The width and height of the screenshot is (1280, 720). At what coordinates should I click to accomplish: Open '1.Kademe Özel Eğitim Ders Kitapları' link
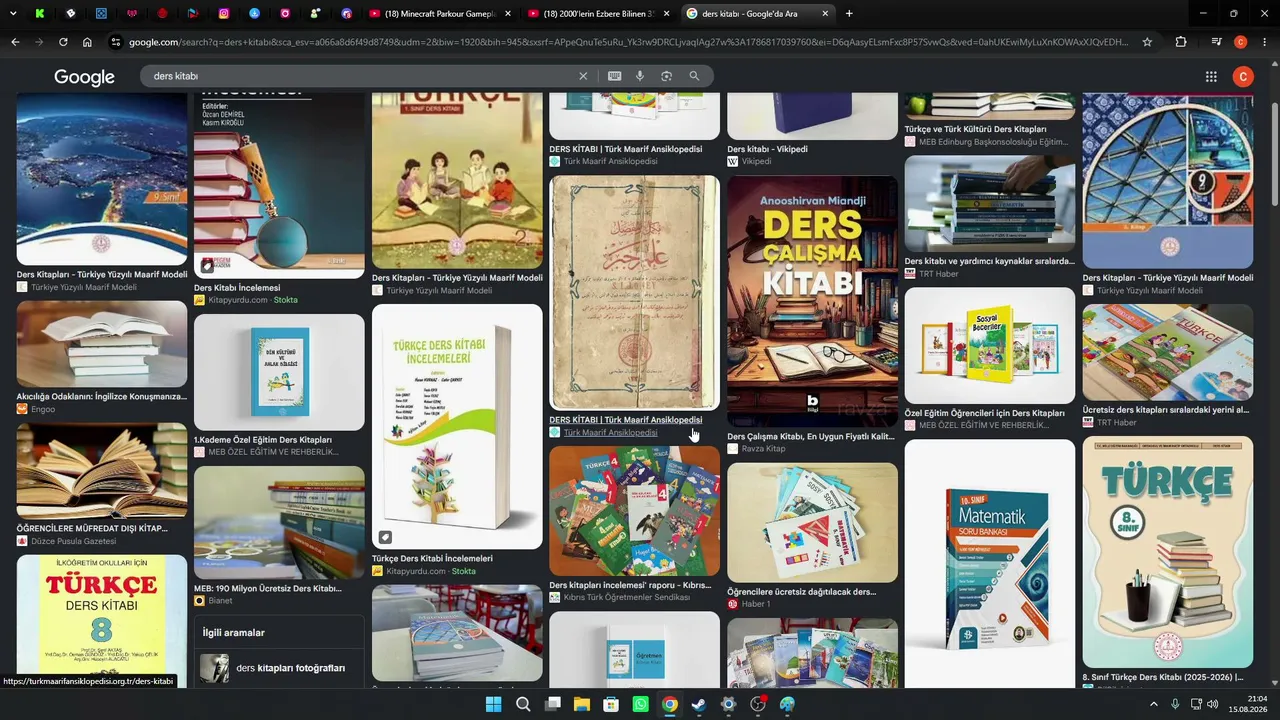[263, 440]
